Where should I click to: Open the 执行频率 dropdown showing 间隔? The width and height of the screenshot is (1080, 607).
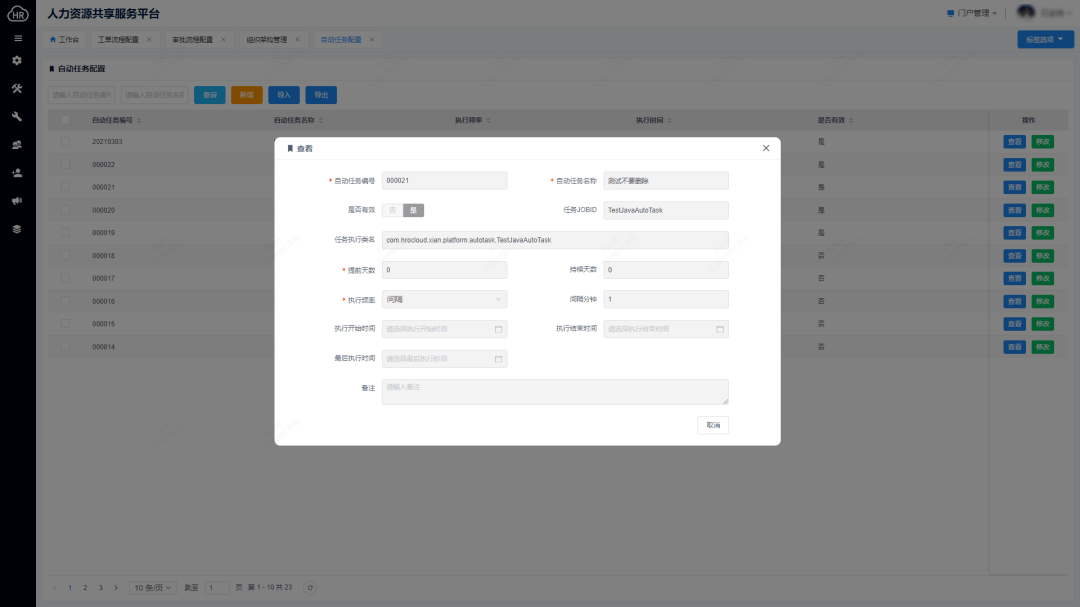(444, 300)
